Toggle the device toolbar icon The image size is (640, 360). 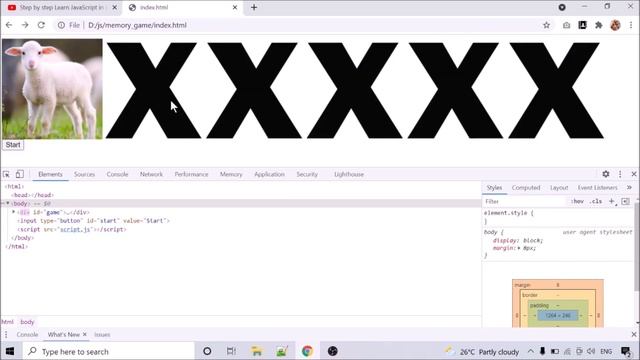pyautogui.click(x=19, y=174)
